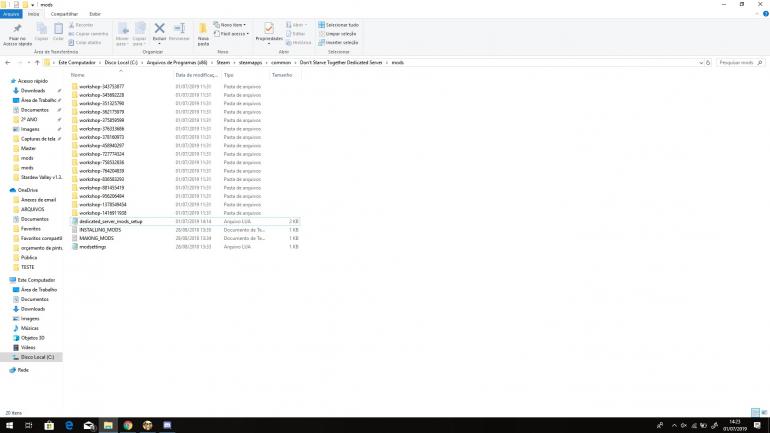
Task: Open the Abrir dropdown in the ribbon
Action: (x=296, y=25)
